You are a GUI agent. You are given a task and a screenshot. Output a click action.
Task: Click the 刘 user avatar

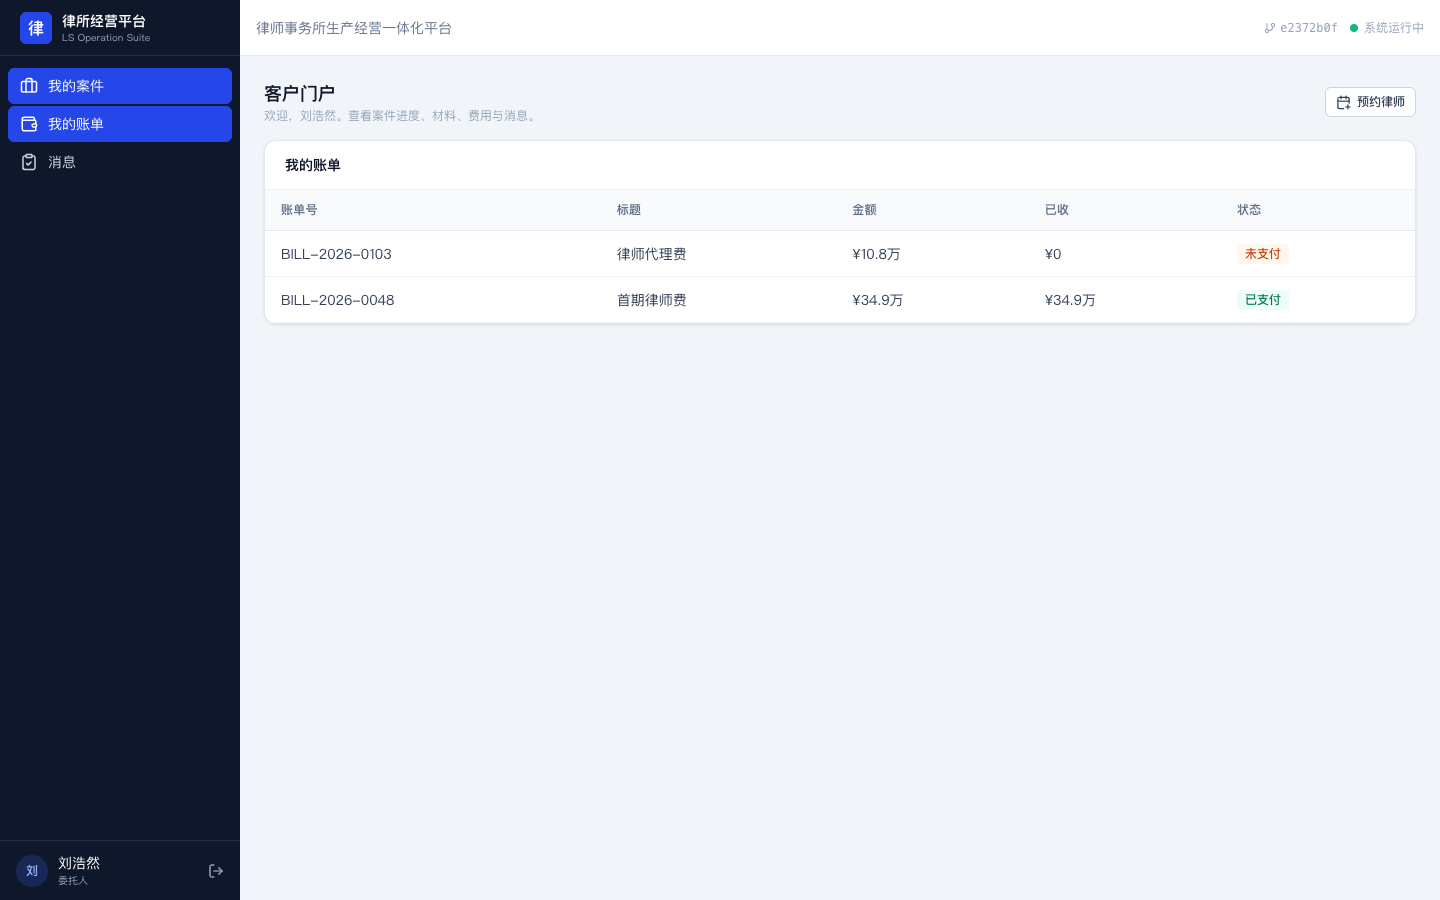tap(32, 871)
